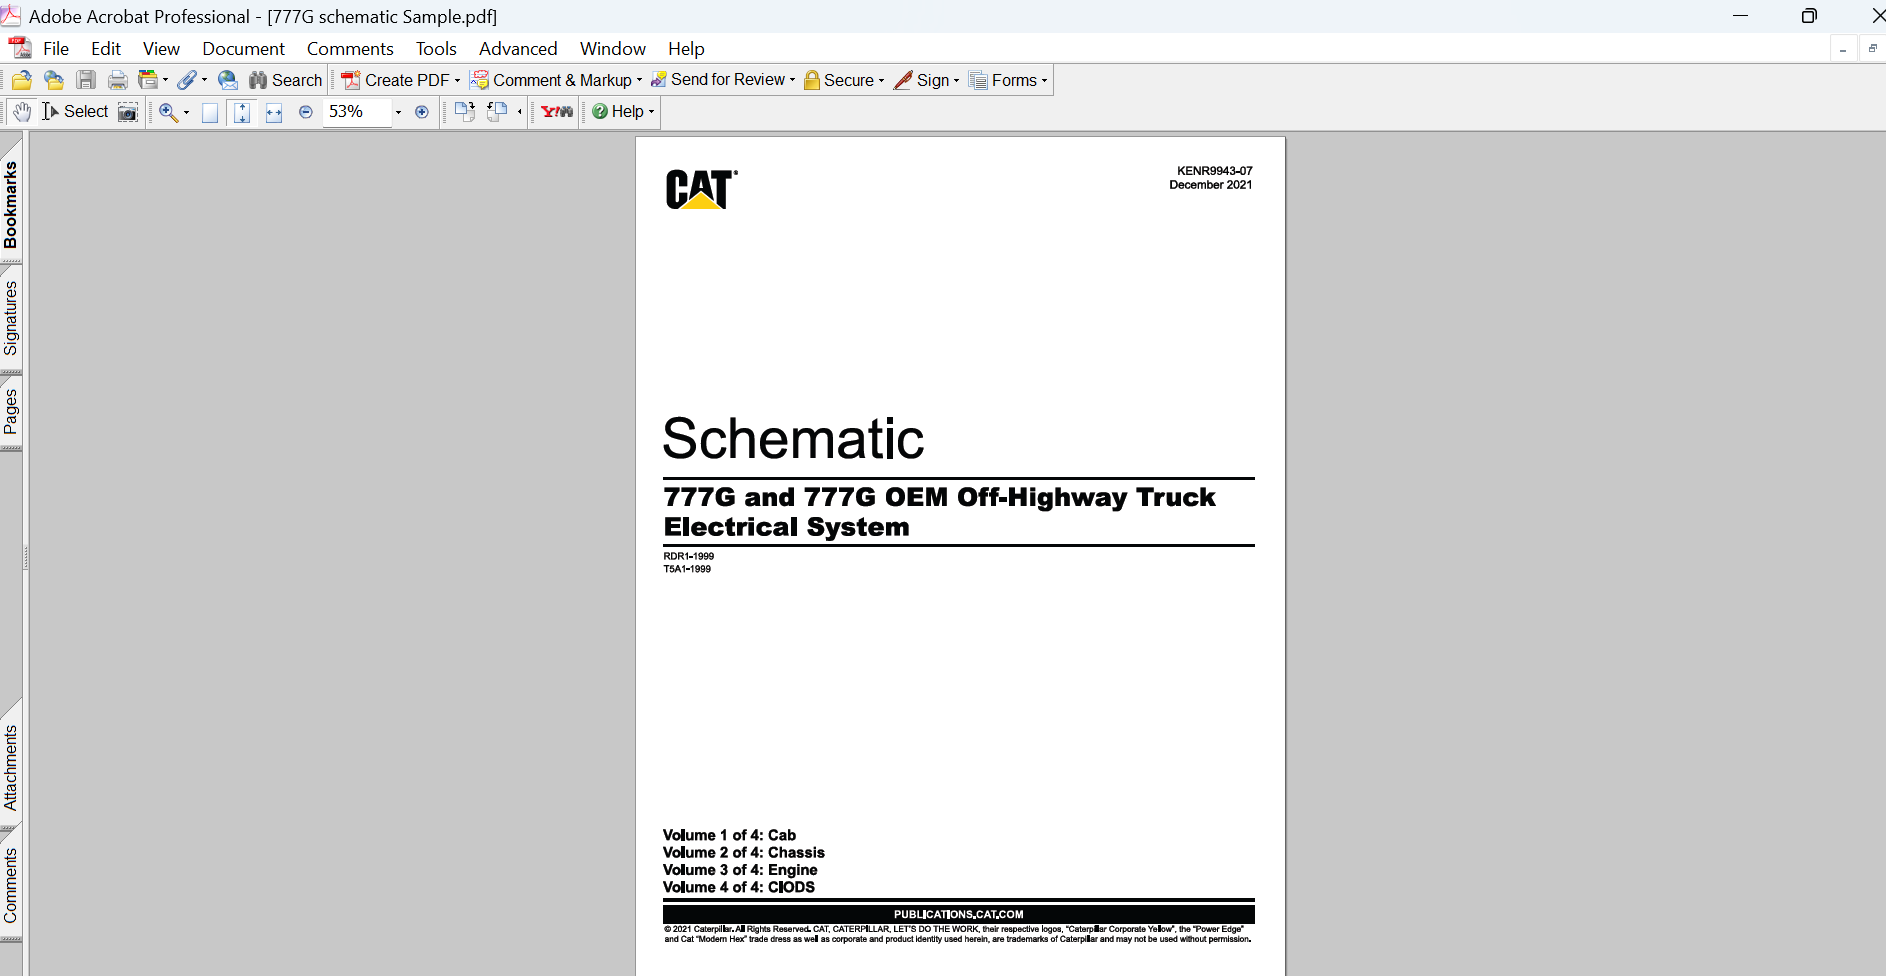Set Actual Size page view
The image size is (1886, 976).
(x=210, y=112)
